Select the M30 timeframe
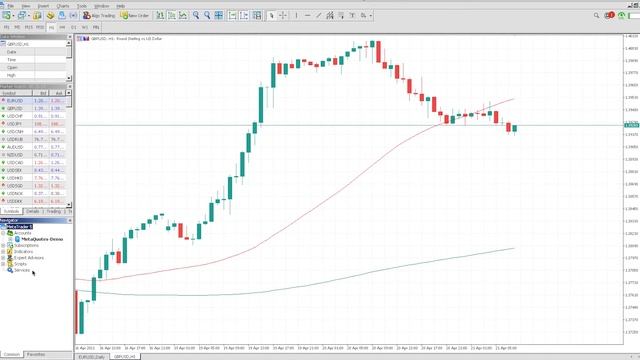The height and width of the screenshot is (360, 640). point(40,27)
